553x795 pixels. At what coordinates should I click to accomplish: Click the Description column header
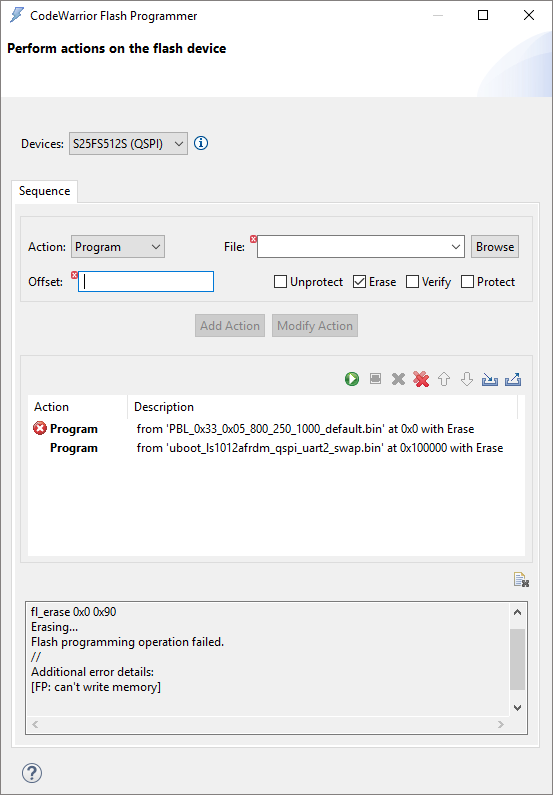coord(322,407)
